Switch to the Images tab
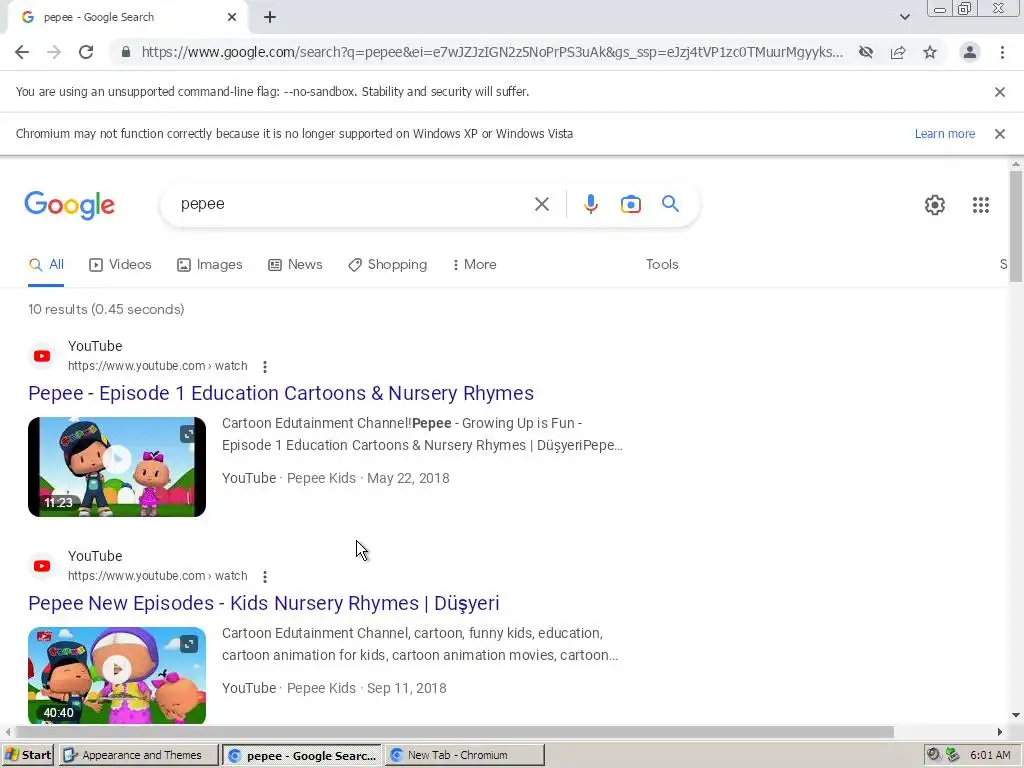 pos(210,264)
